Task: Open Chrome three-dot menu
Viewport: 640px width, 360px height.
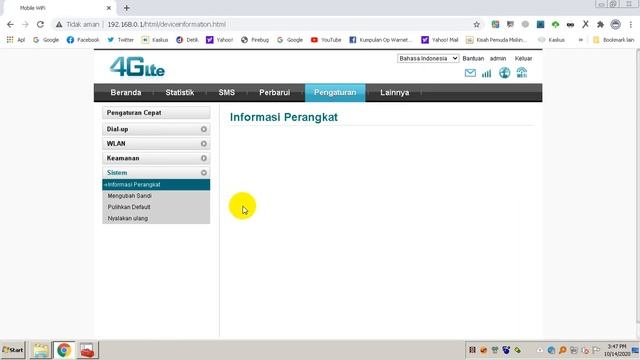Action: click(631, 24)
